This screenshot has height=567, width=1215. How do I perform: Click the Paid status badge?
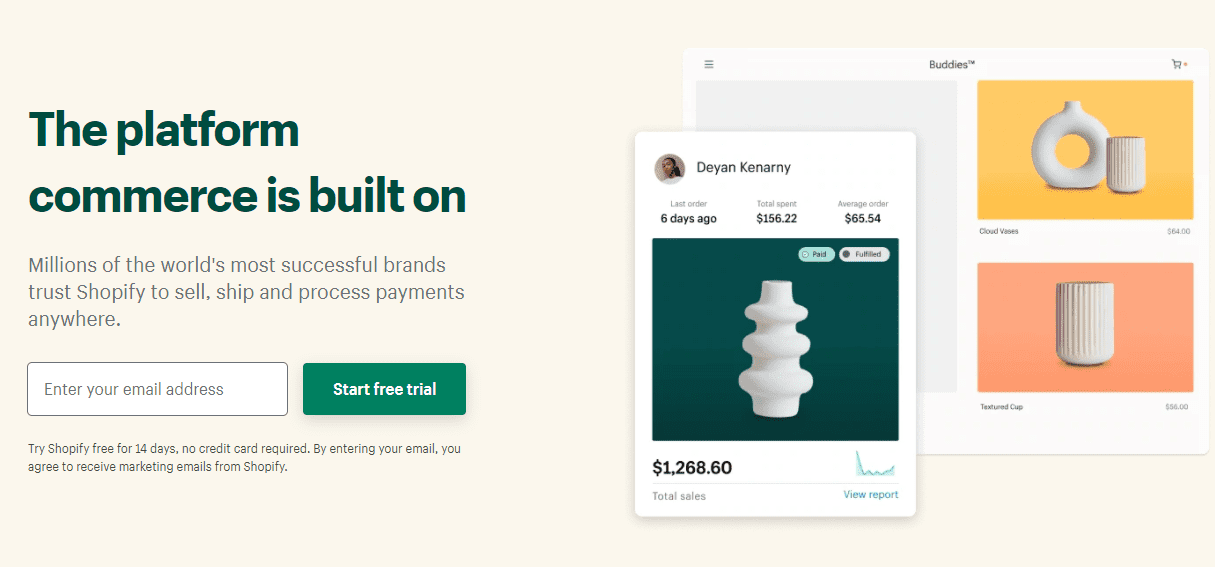(816, 254)
